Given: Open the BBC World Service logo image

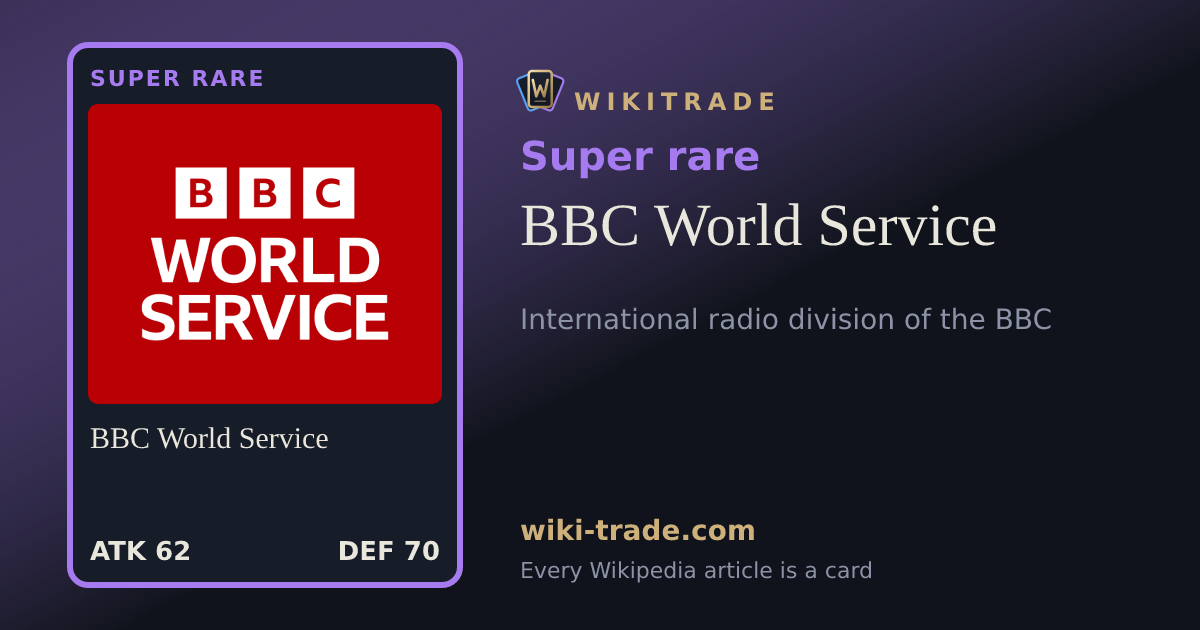Looking at the screenshot, I should coord(265,254).
